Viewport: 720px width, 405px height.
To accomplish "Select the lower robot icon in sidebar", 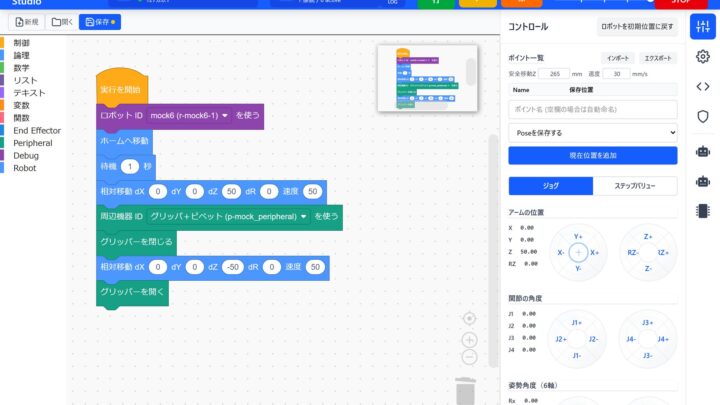I will (x=703, y=181).
